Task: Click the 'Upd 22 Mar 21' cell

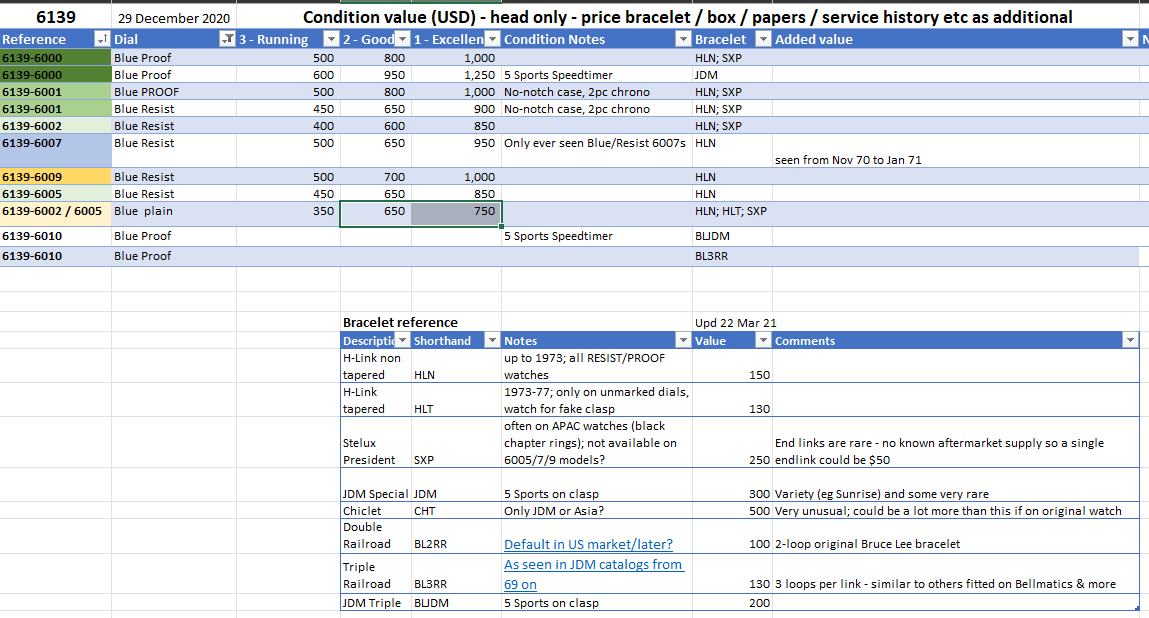Action: click(x=735, y=322)
